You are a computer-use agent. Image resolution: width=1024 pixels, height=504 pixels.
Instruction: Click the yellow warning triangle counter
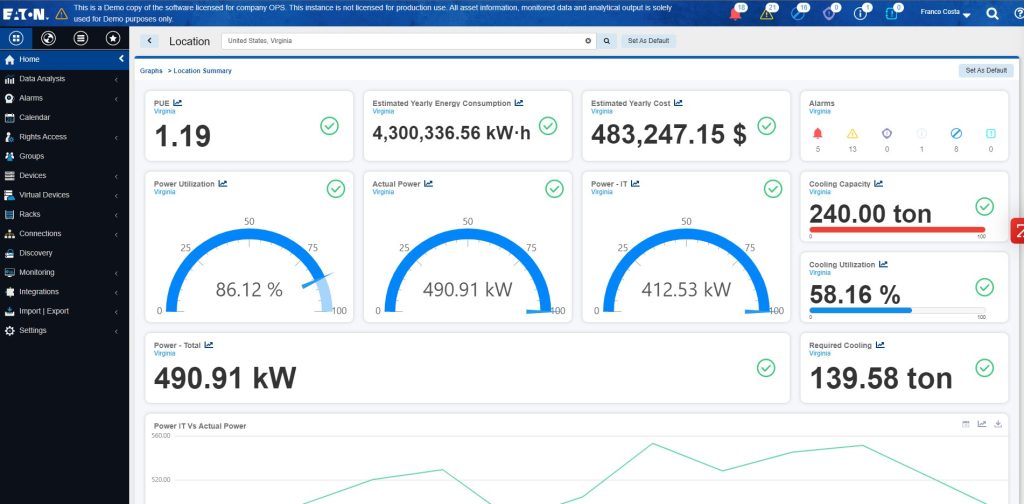767,14
